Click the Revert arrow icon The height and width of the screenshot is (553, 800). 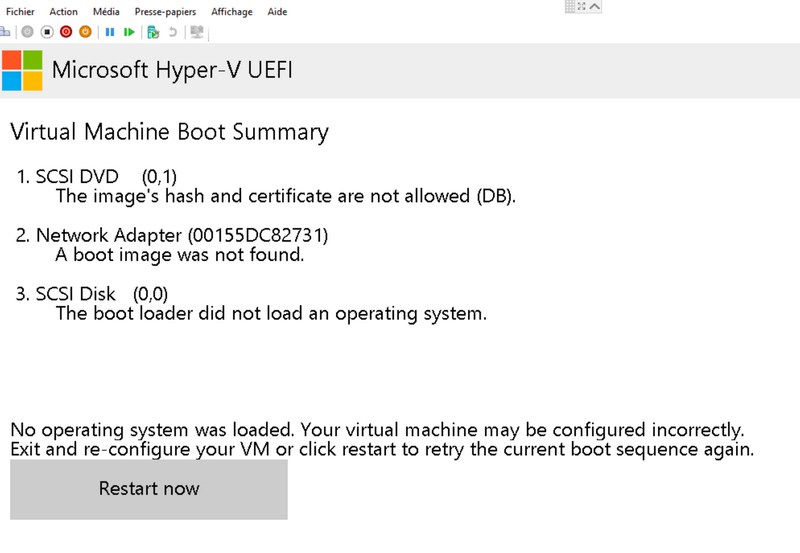(173, 32)
